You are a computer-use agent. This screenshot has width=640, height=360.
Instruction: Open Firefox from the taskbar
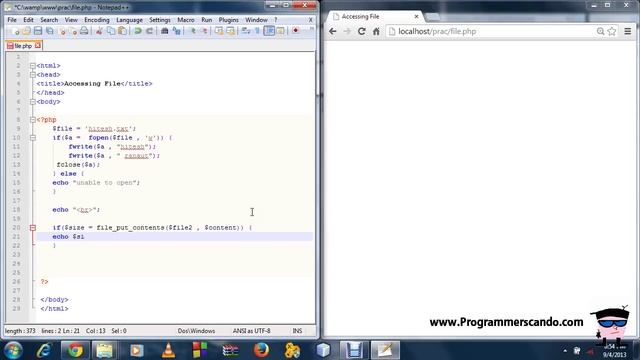(x=261, y=350)
